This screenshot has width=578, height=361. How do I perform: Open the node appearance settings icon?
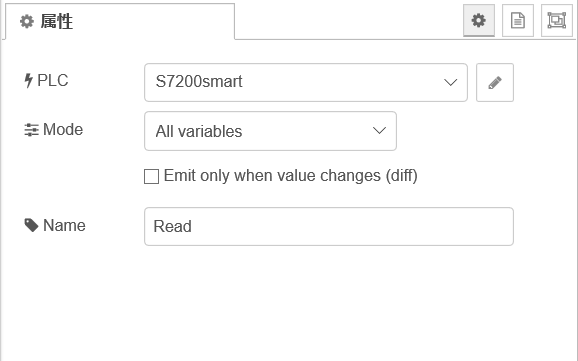pos(557,21)
